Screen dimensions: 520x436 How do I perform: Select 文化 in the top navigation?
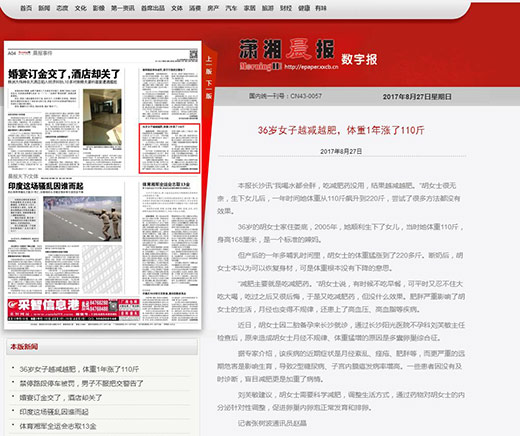tap(81, 8)
